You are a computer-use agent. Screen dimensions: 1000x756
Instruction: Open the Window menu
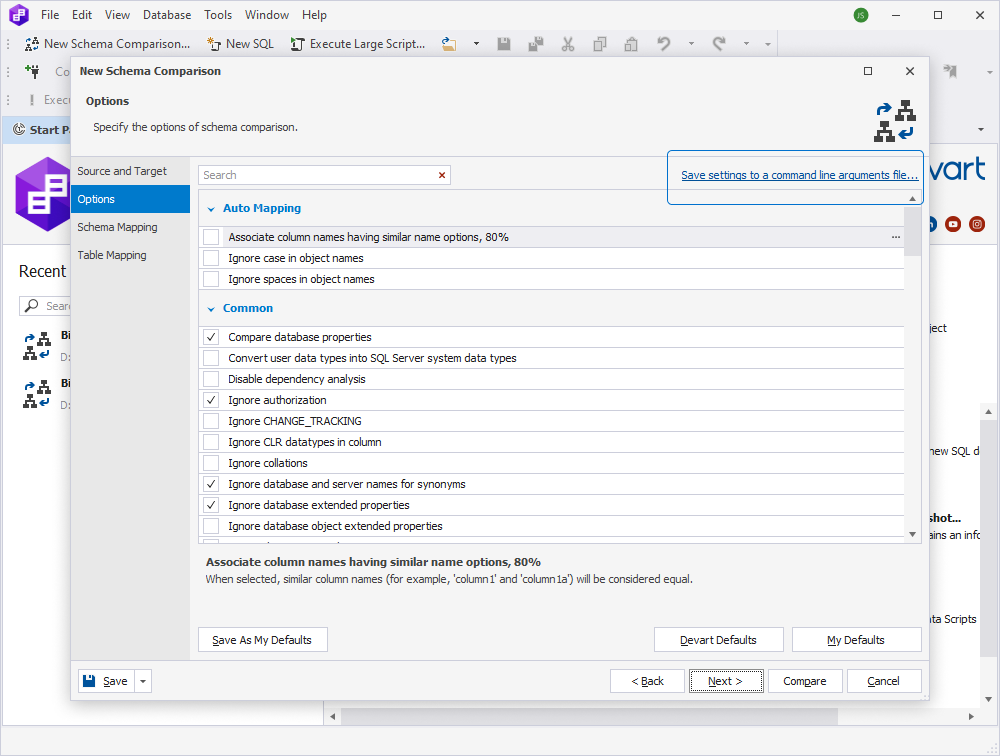pos(267,15)
